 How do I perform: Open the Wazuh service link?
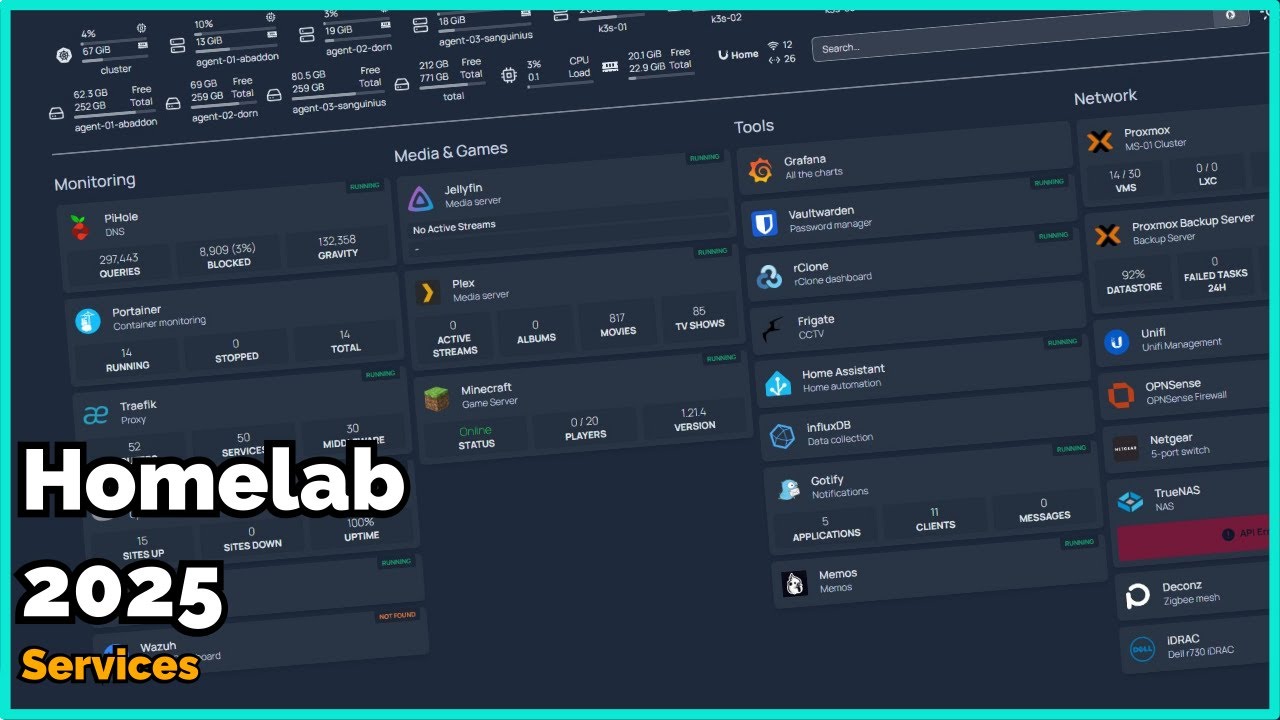[x=158, y=647]
